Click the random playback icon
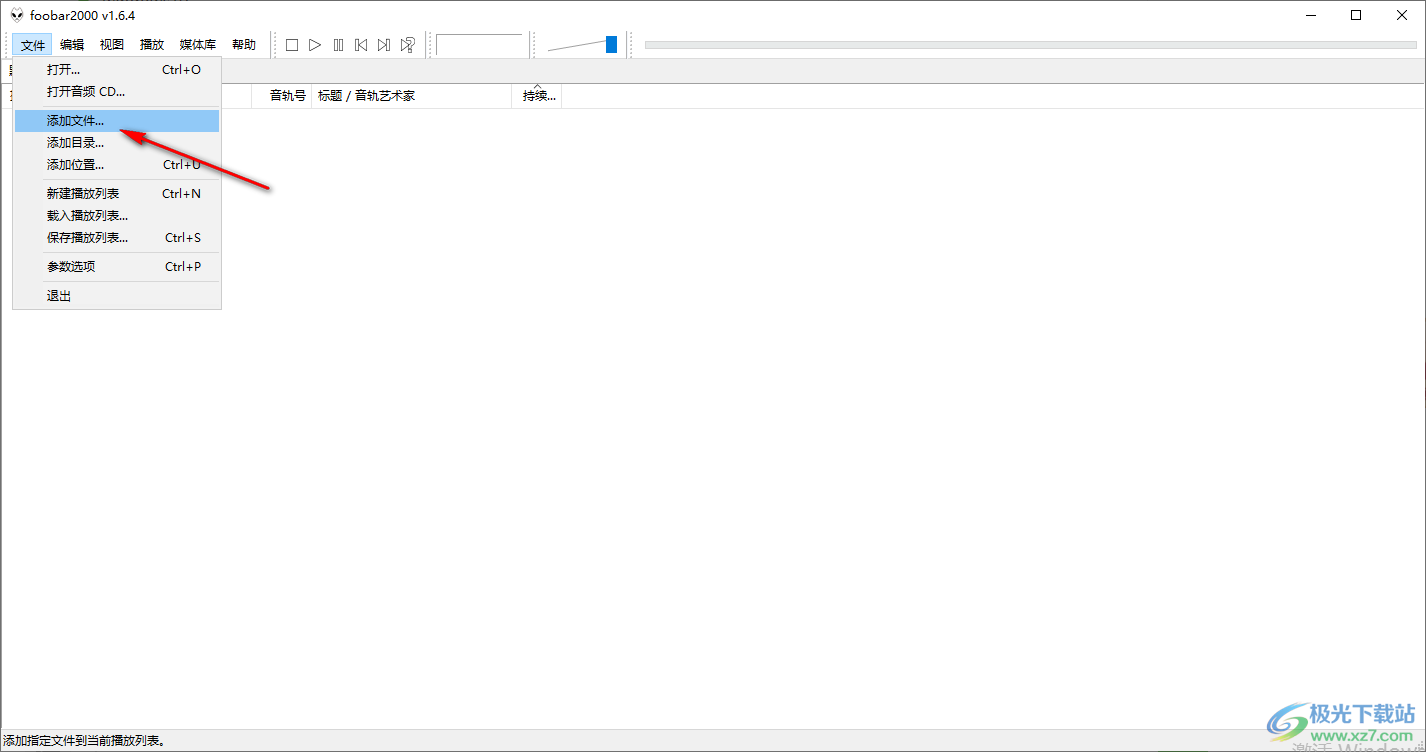Screen dimensions: 1426x752 (x=407, y=45)
